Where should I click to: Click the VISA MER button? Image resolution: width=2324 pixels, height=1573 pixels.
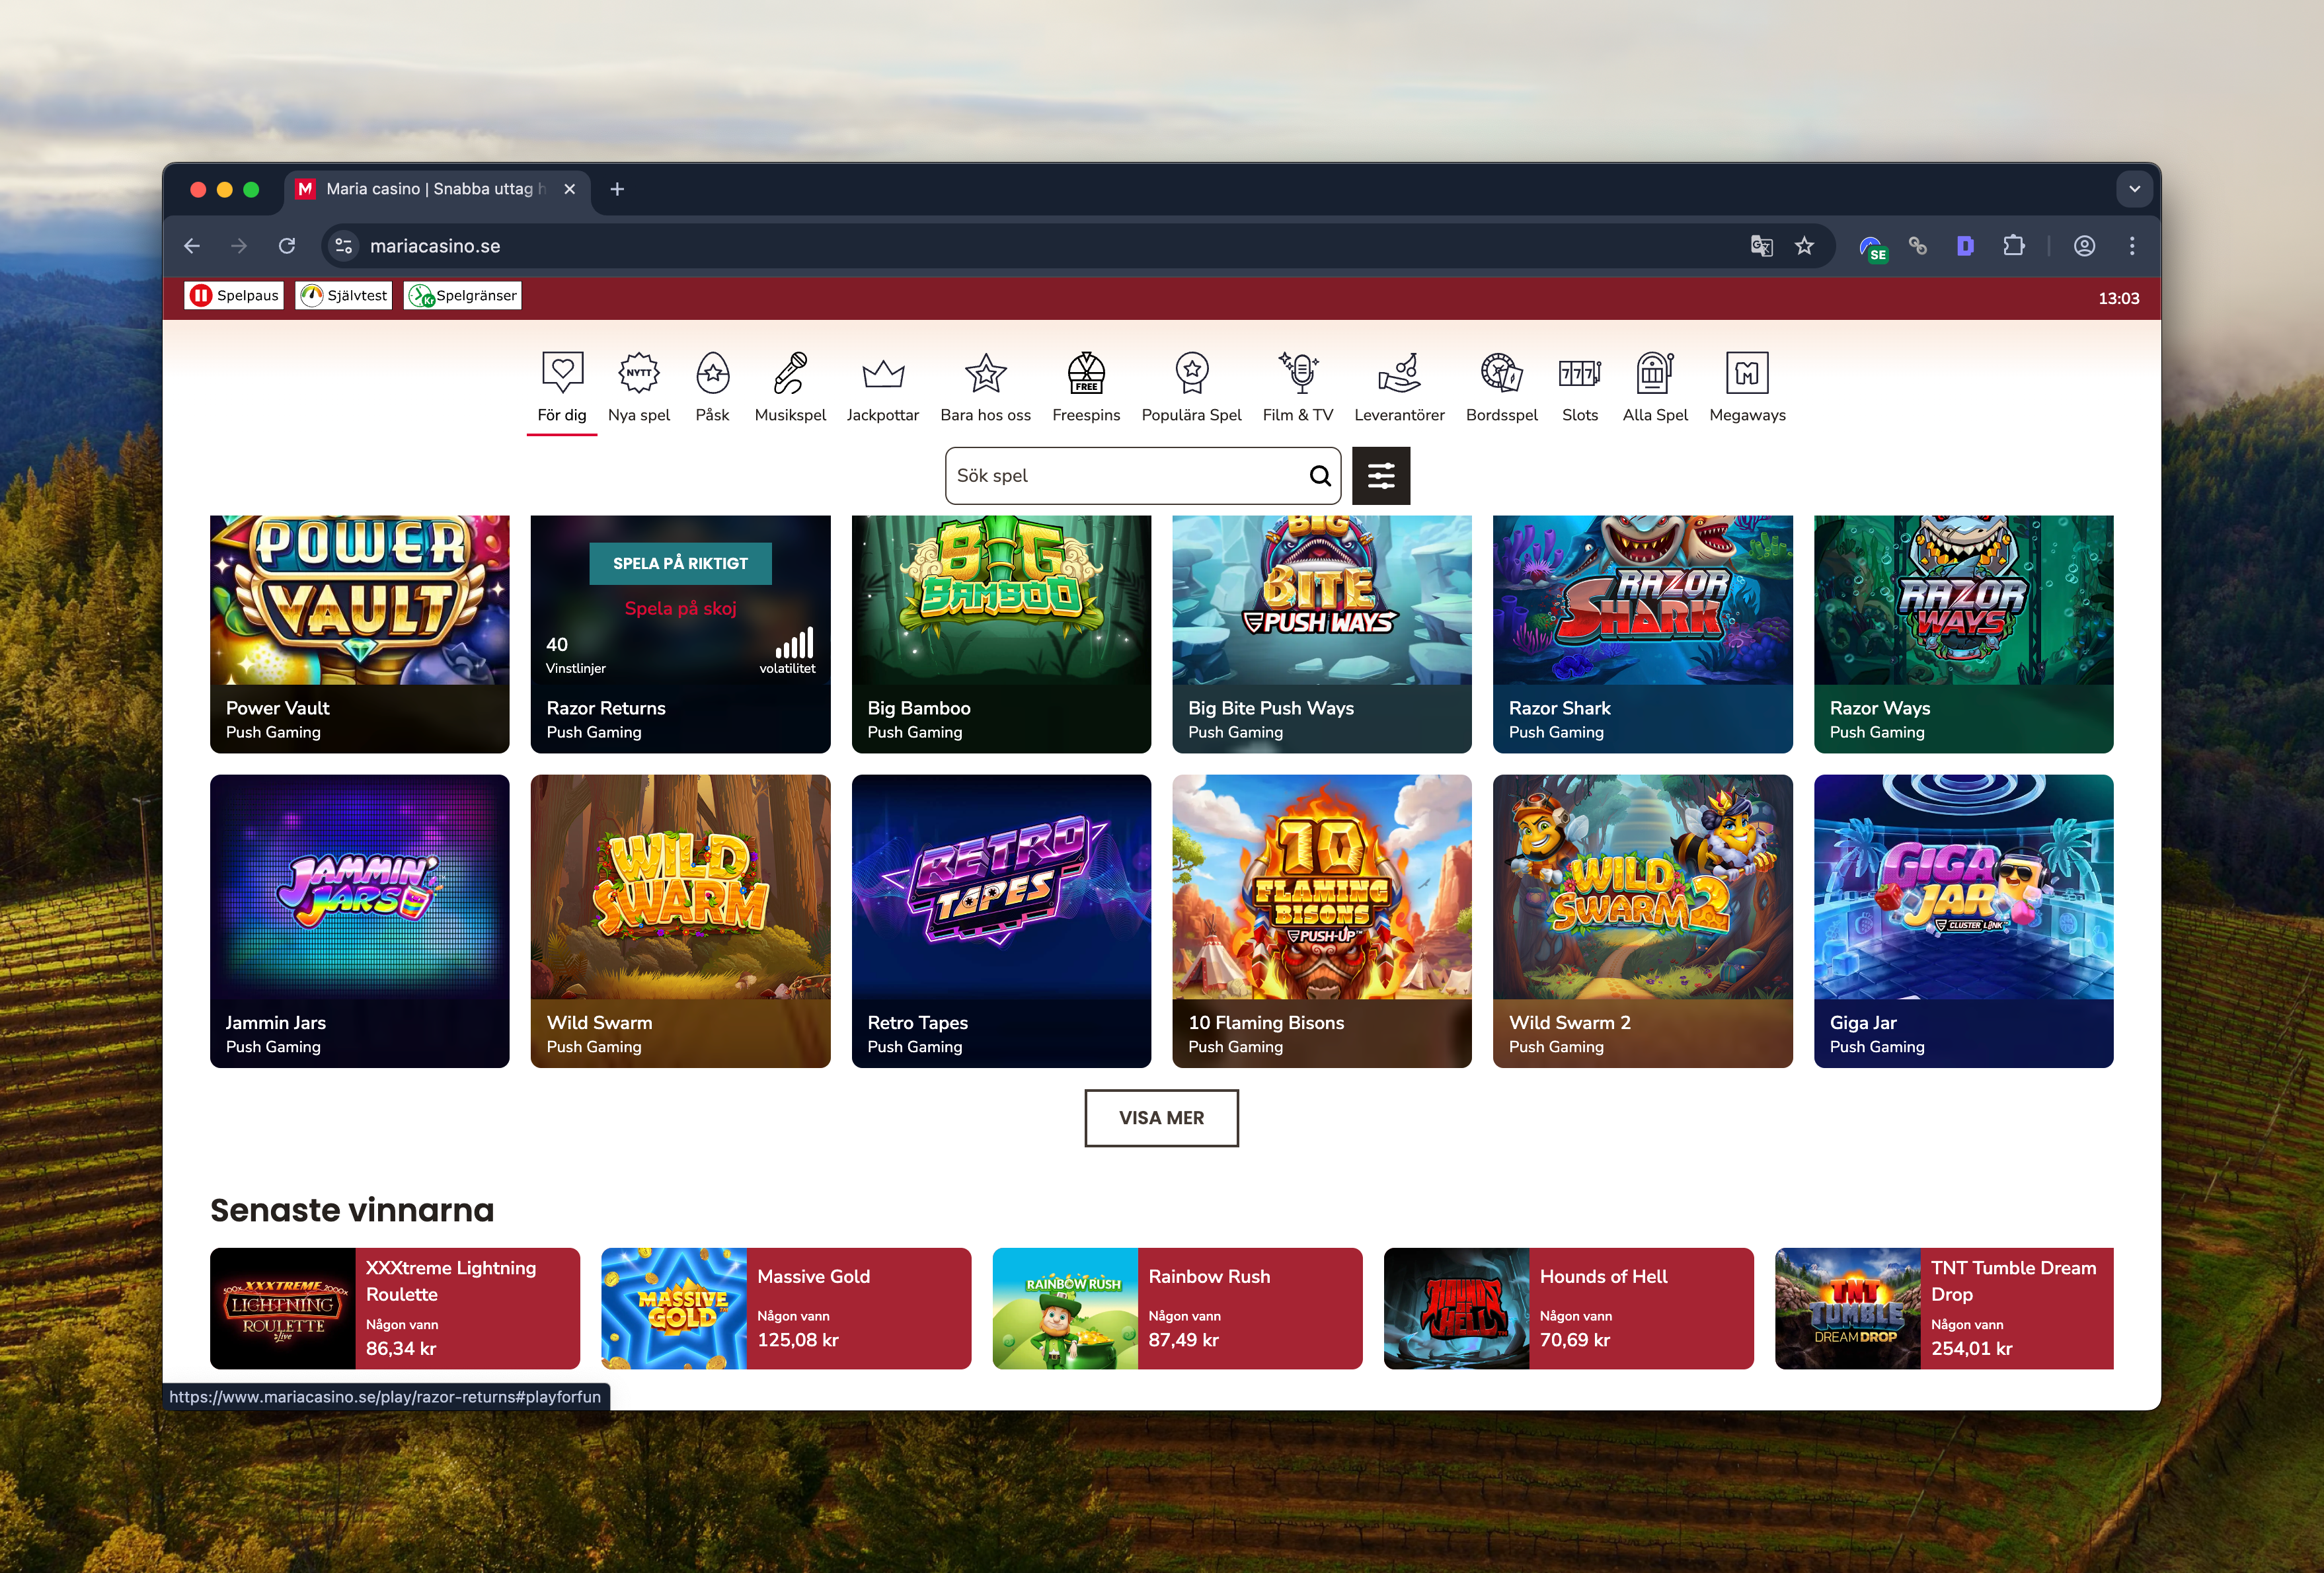tap(1161, 1118)
